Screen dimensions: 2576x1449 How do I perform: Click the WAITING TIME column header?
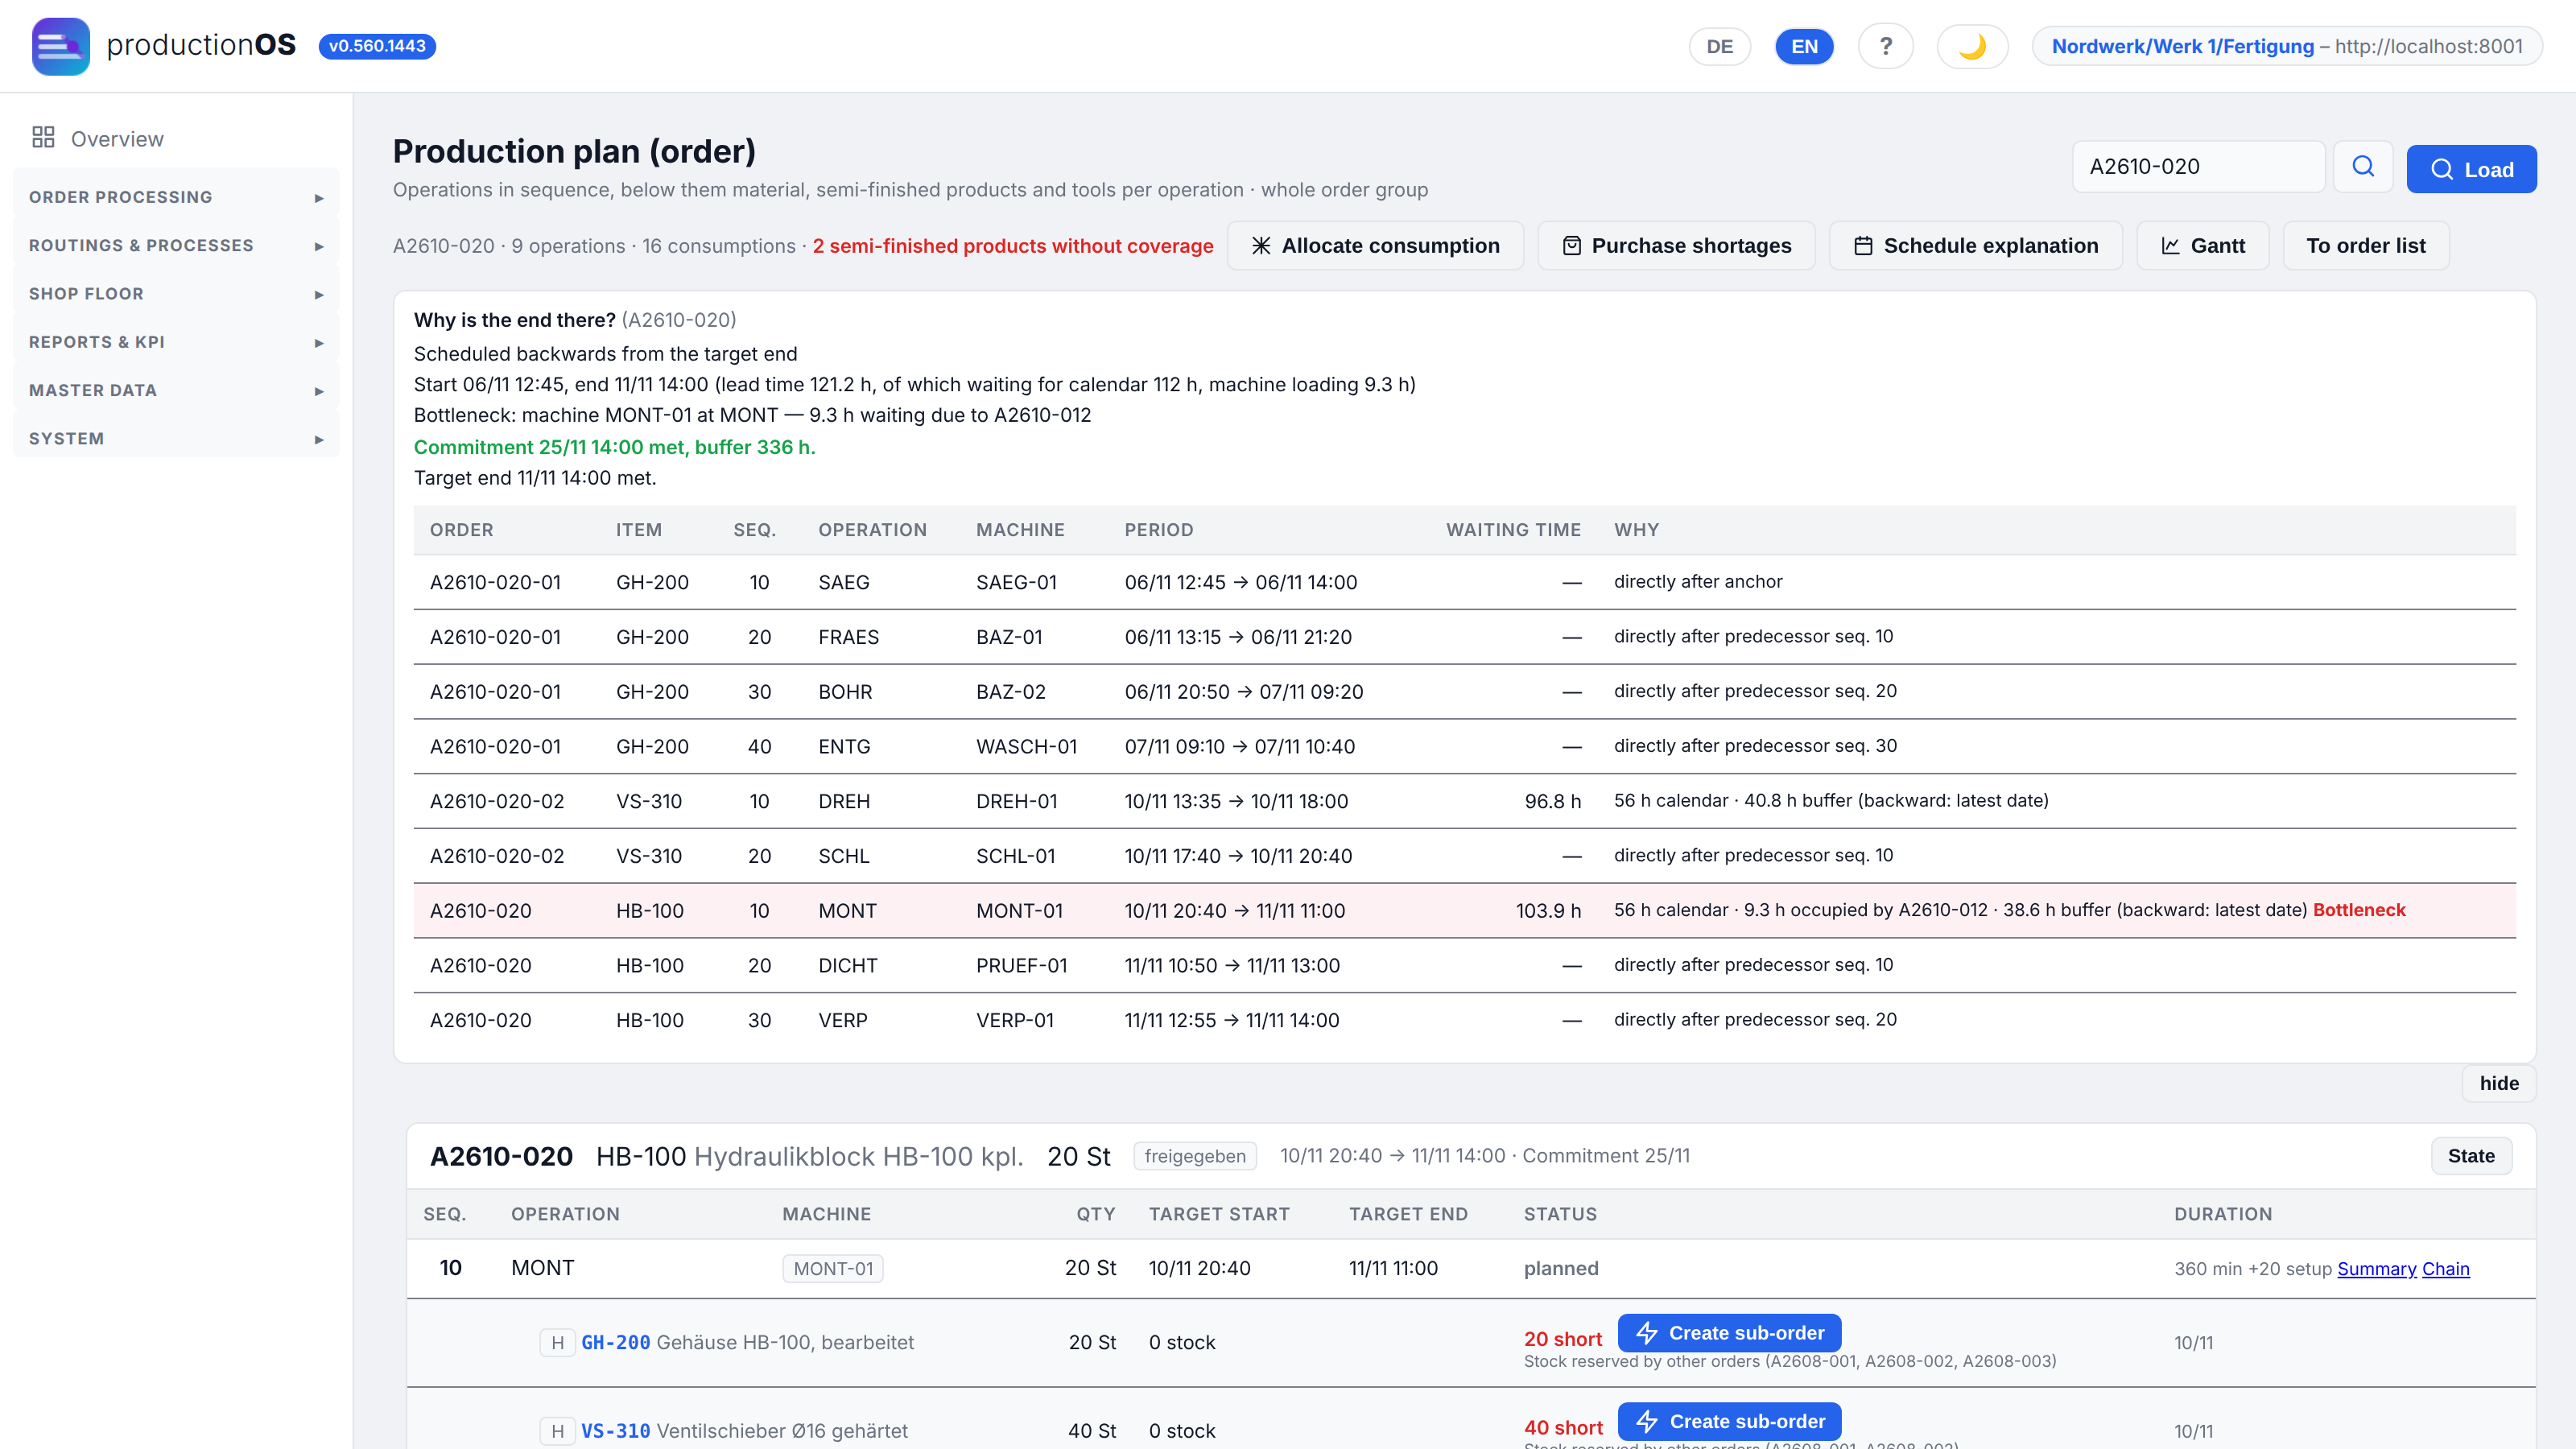point(1513,530)
